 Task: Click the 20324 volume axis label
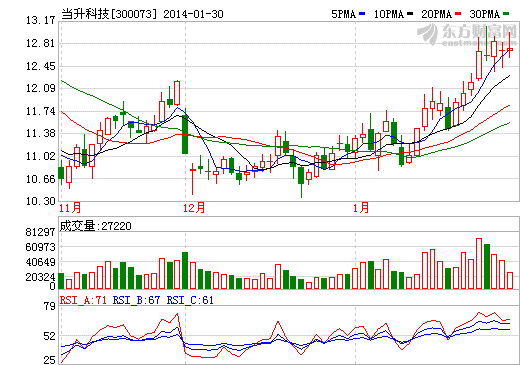(x=40, y=277)
